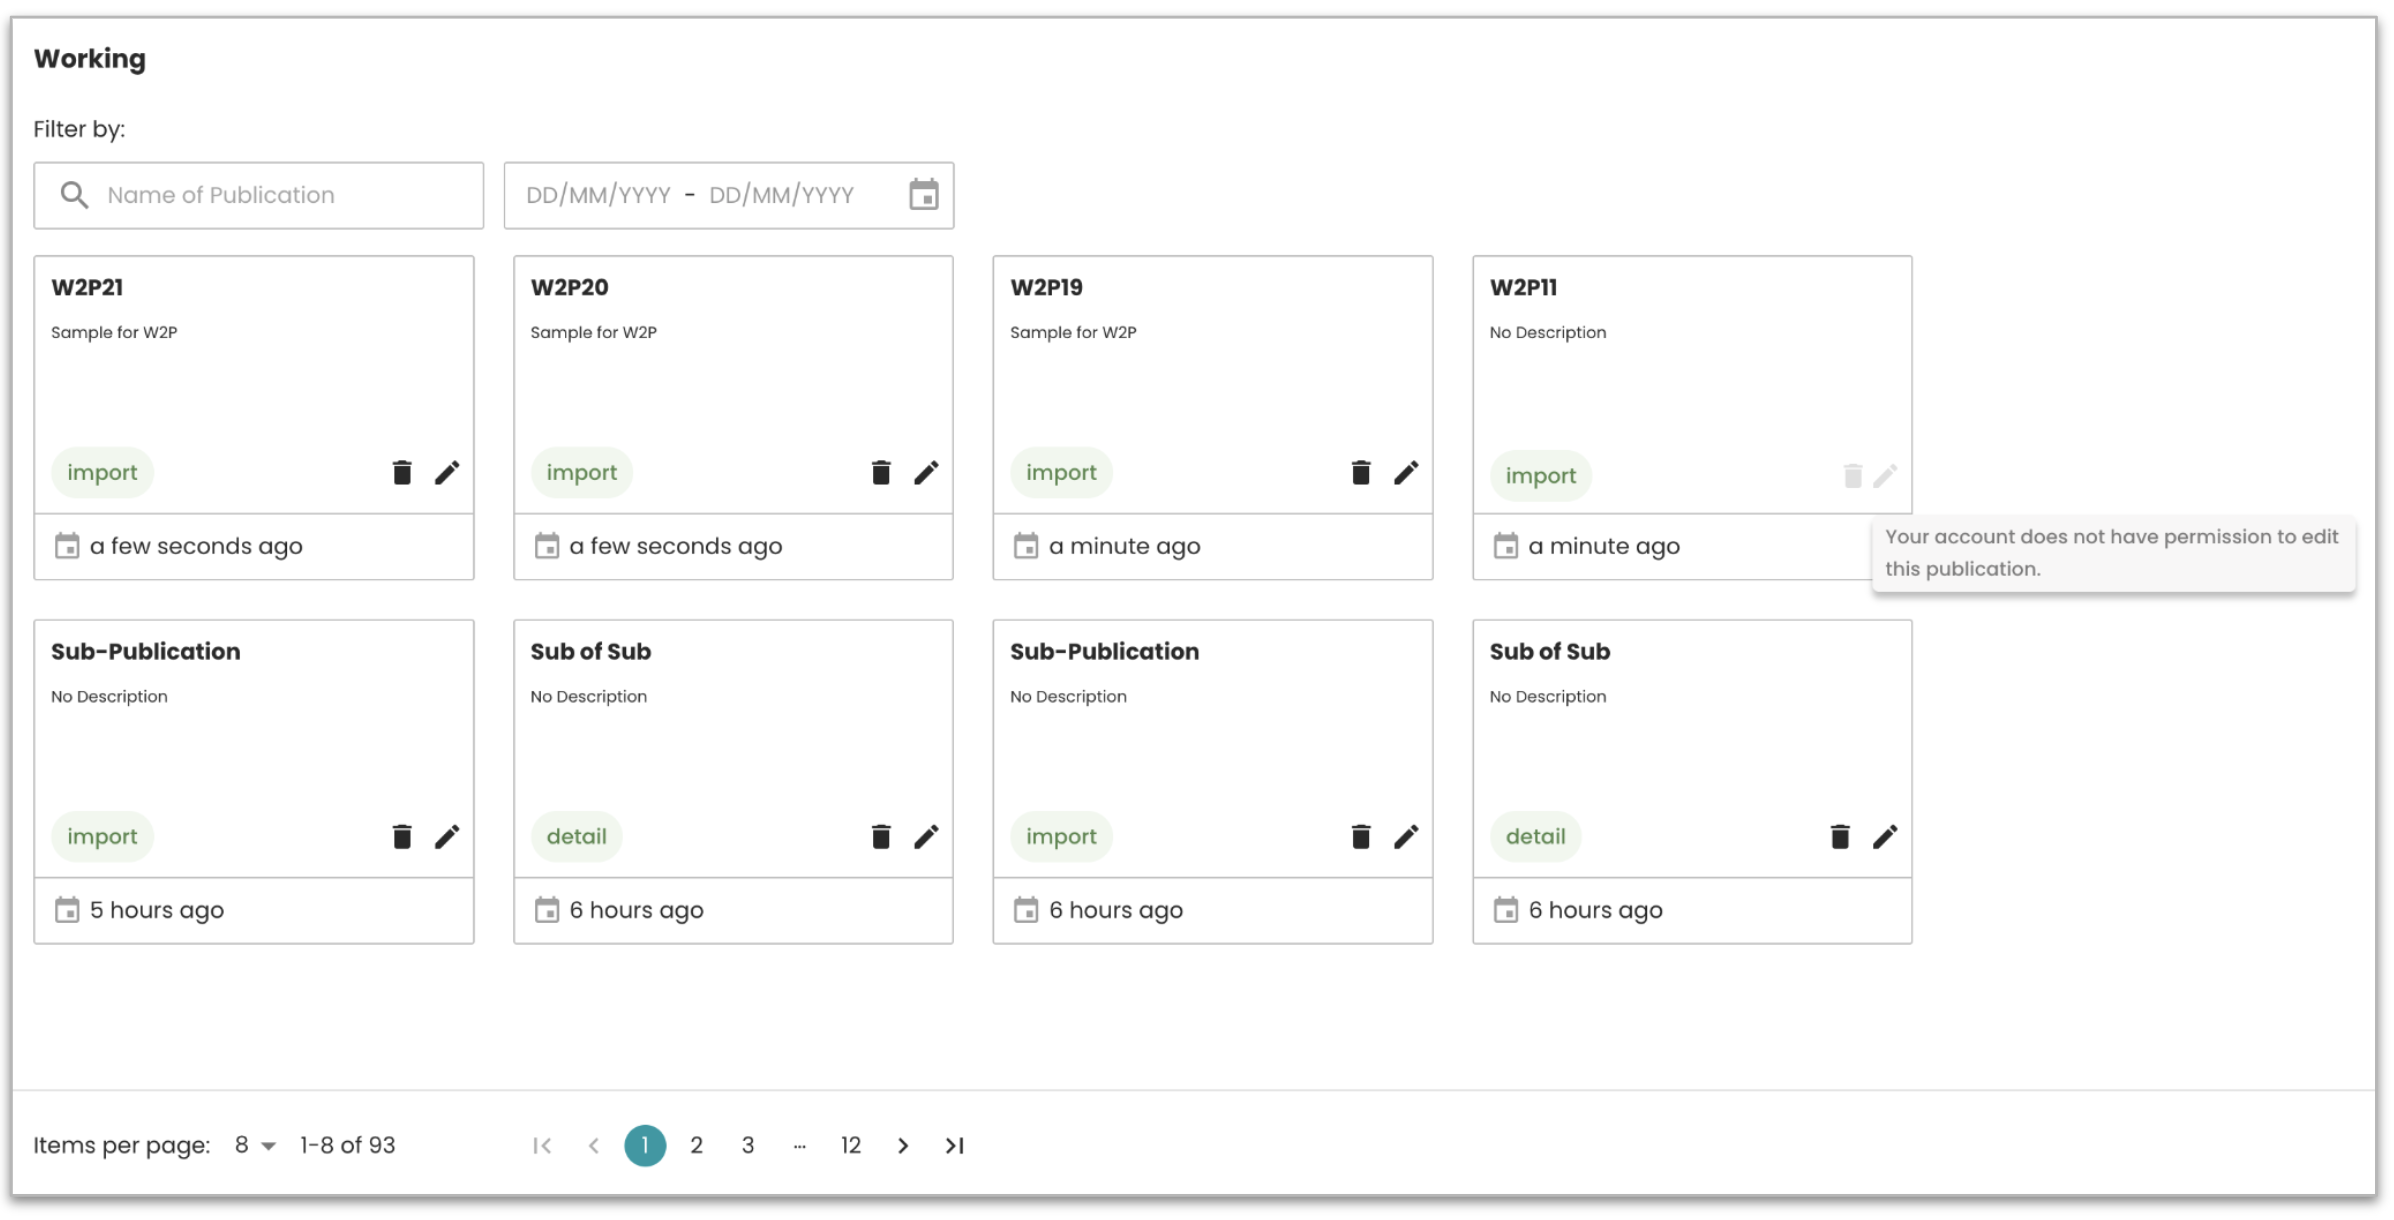
Task: Open the date range calendar picker
Action: 923,195
